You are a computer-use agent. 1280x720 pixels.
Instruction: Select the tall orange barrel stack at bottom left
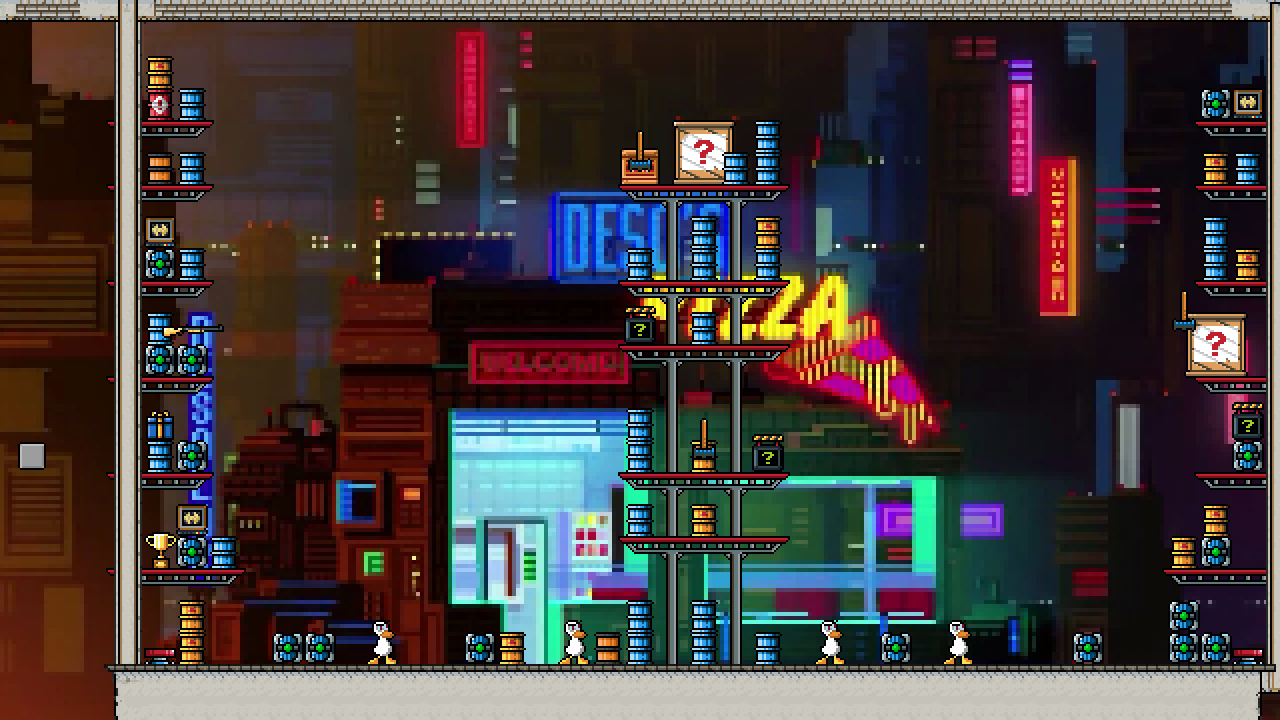coord(191,632)
